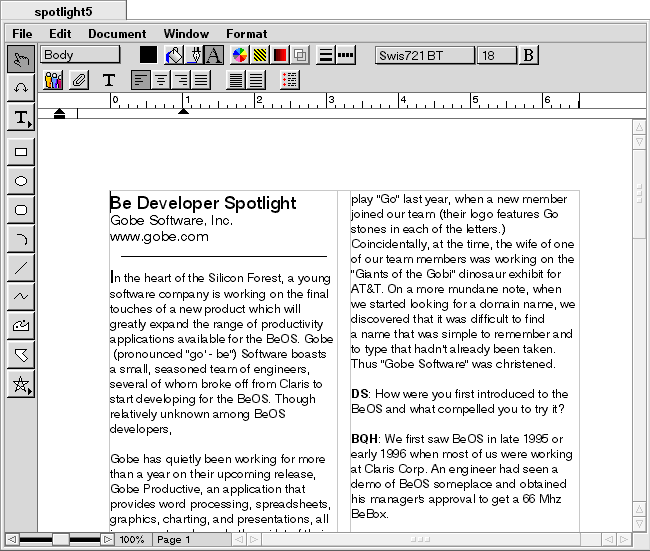650x551 pixels.
Task: Set paragraph alignment to left
Action: tap(141, 80)
